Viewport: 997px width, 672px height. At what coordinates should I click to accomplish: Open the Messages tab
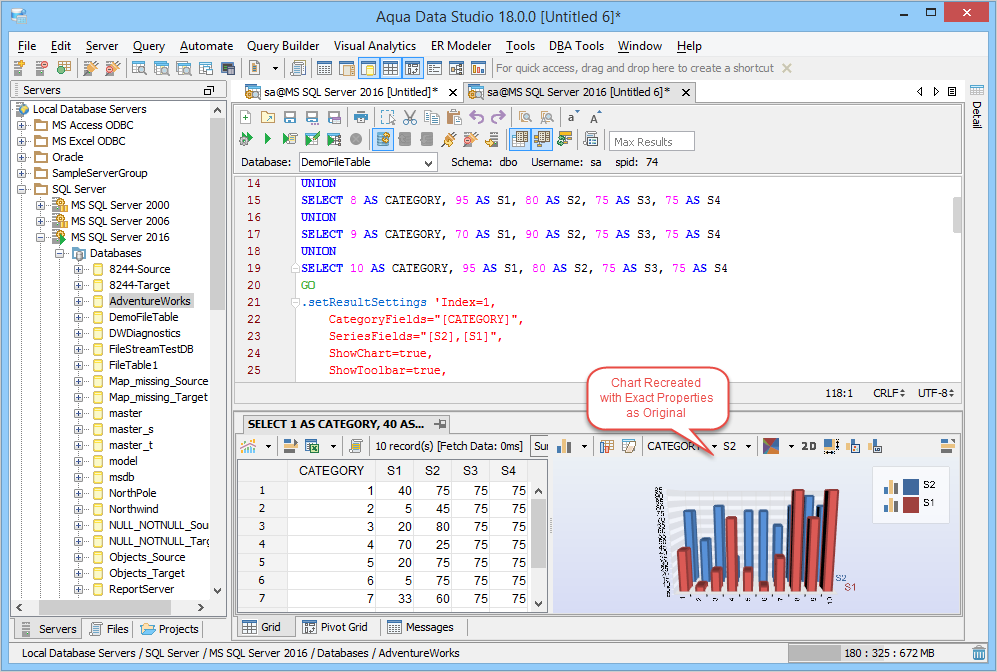pyautogui.click(x=420, y=627)
